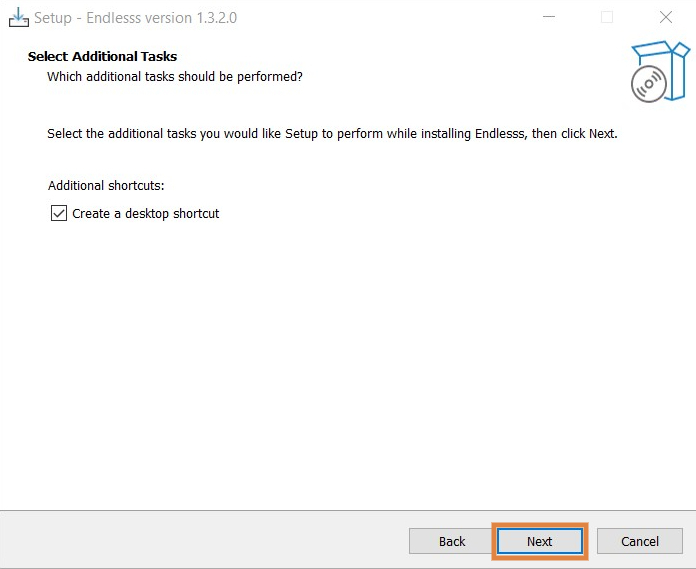Click the grey footer area left of Back
This screenshot has height=569, width=696.
pyautogui.click(x=200, y=540)
